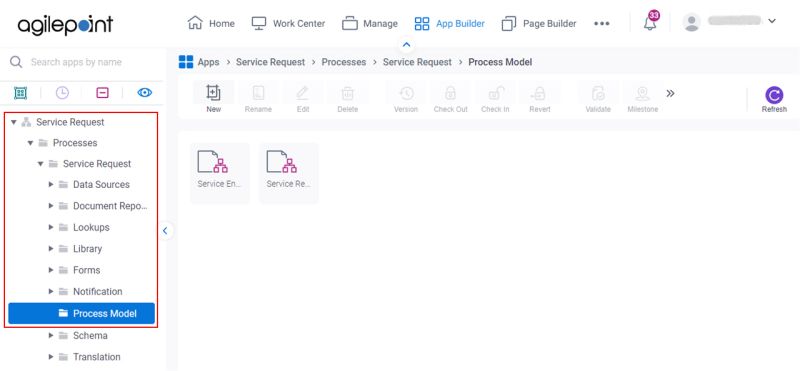Collapse the Service Request process folder

(40, 164)
